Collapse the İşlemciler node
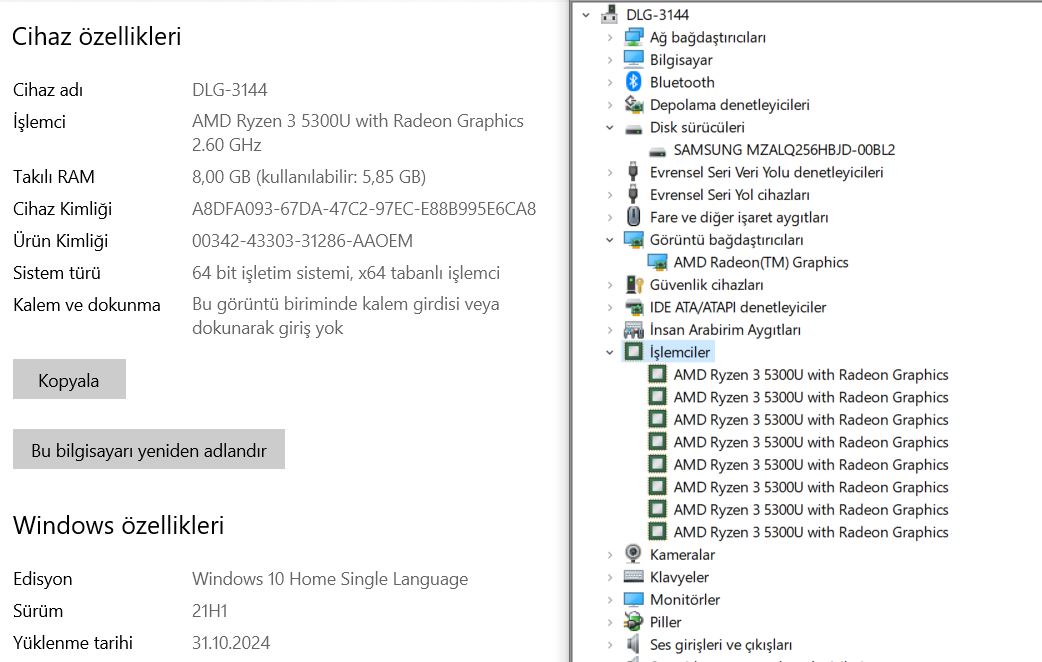Screen dimensions: 1042x662 coord(609,352)
